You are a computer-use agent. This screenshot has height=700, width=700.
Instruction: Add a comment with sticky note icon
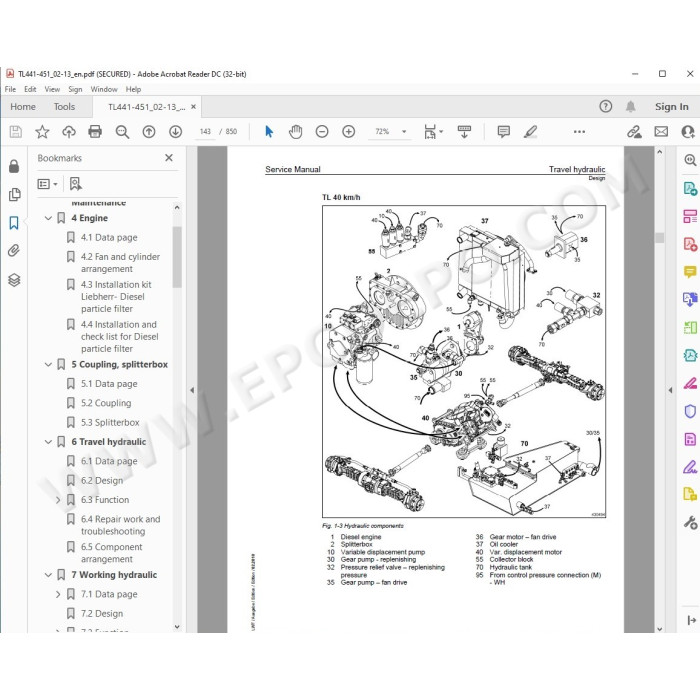click(x=504, y=132)
